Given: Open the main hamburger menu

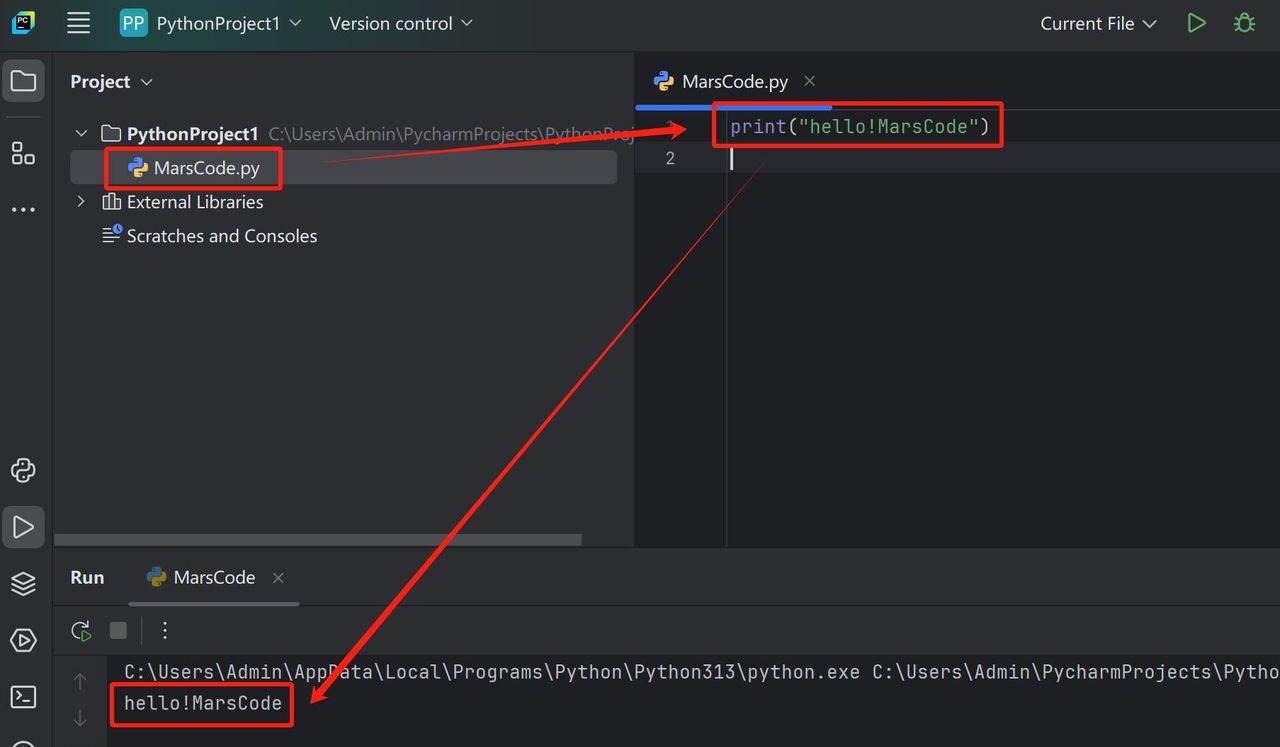Looking at the screenshot, I should pos(78,24).
